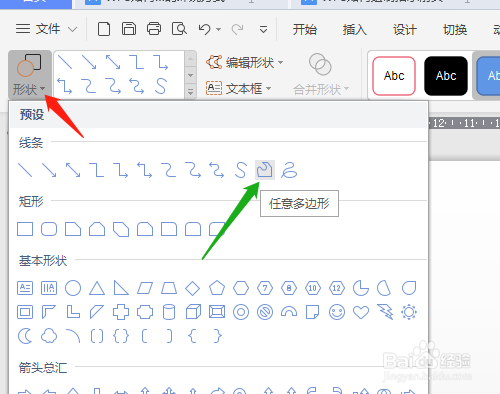Viewport: 500px width, 394px height.
Task: Select the cube shape
Action: coord(193,312)
